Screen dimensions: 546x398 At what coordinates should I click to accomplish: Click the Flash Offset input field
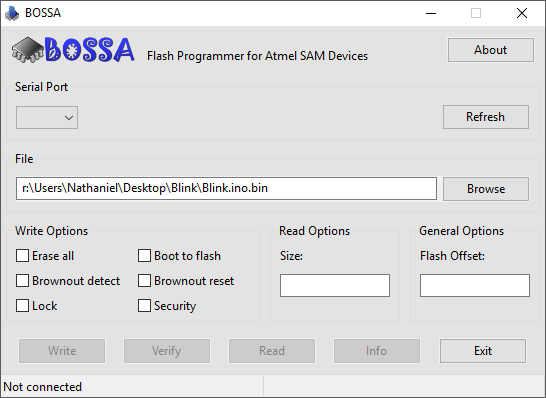coord(475,286)
